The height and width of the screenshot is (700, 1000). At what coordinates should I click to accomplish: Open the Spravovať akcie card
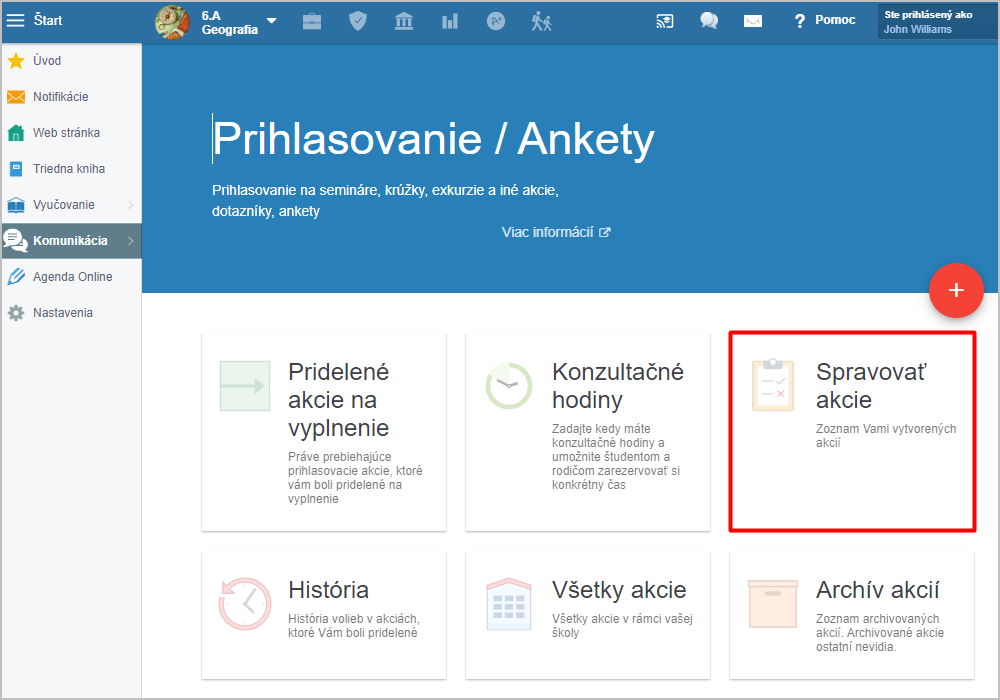[852, 432]
